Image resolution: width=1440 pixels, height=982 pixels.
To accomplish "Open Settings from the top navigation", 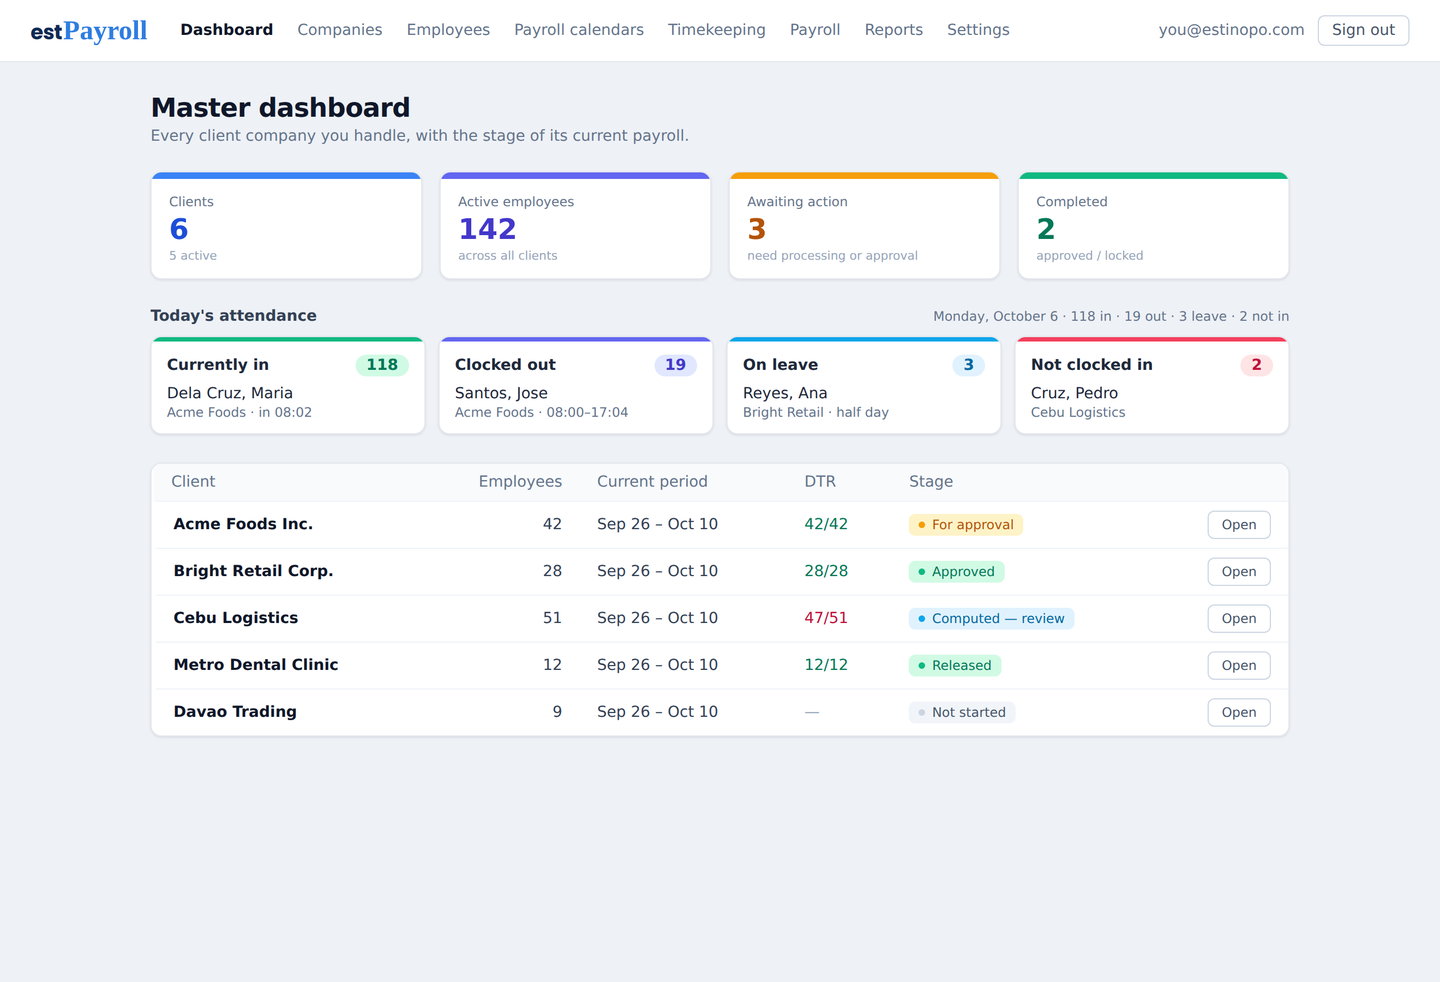I will click(978, 30).
